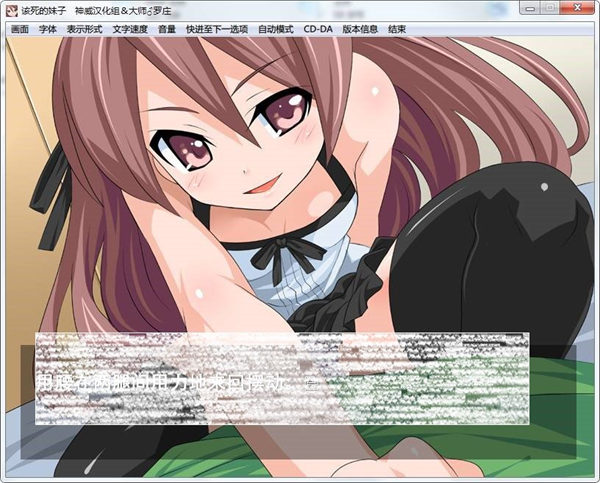Open the 音量 volume menu
The height and width of the screenshot is (483, 600).
pyautogui.click(x=167, y=29)
